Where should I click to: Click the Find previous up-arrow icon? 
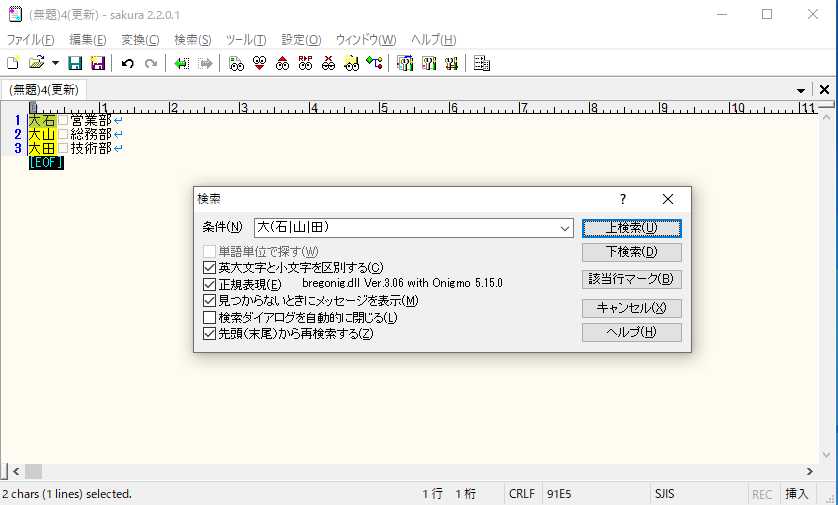click(282, 63)
